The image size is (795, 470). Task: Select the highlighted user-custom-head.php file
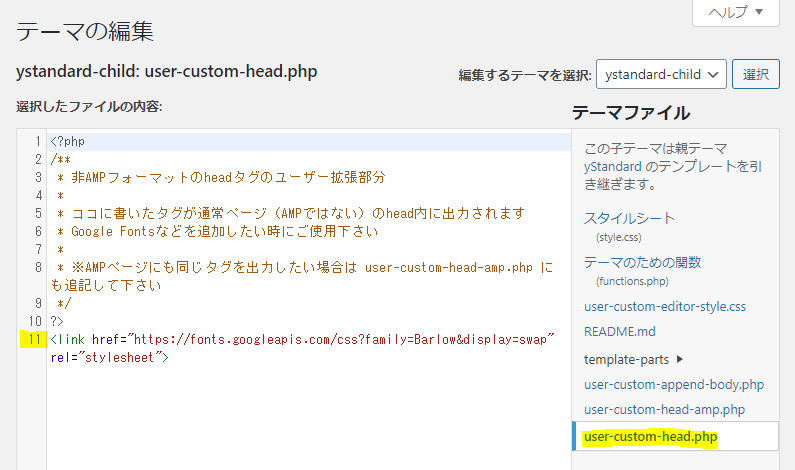click(651, 437)
